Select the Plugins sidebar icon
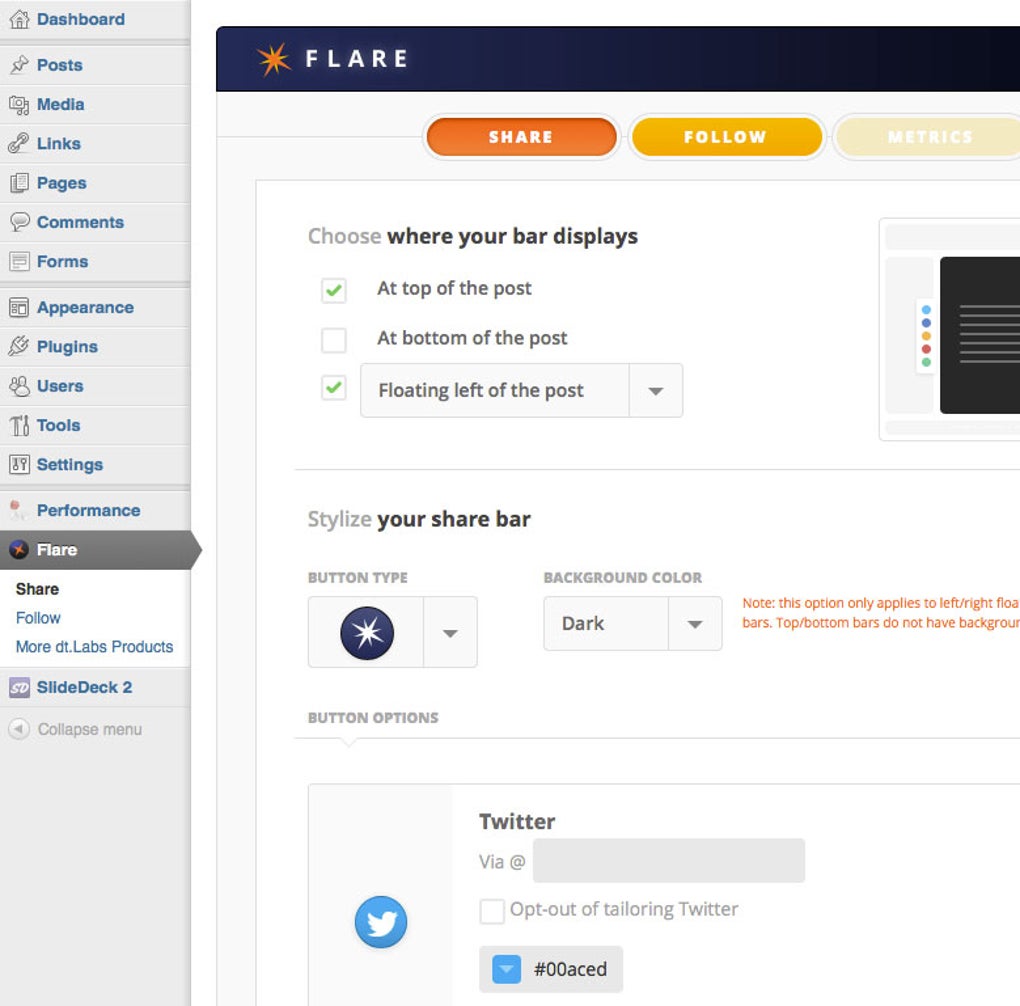This screenshot has width=1020, height=1006. (x=20, y=347)
